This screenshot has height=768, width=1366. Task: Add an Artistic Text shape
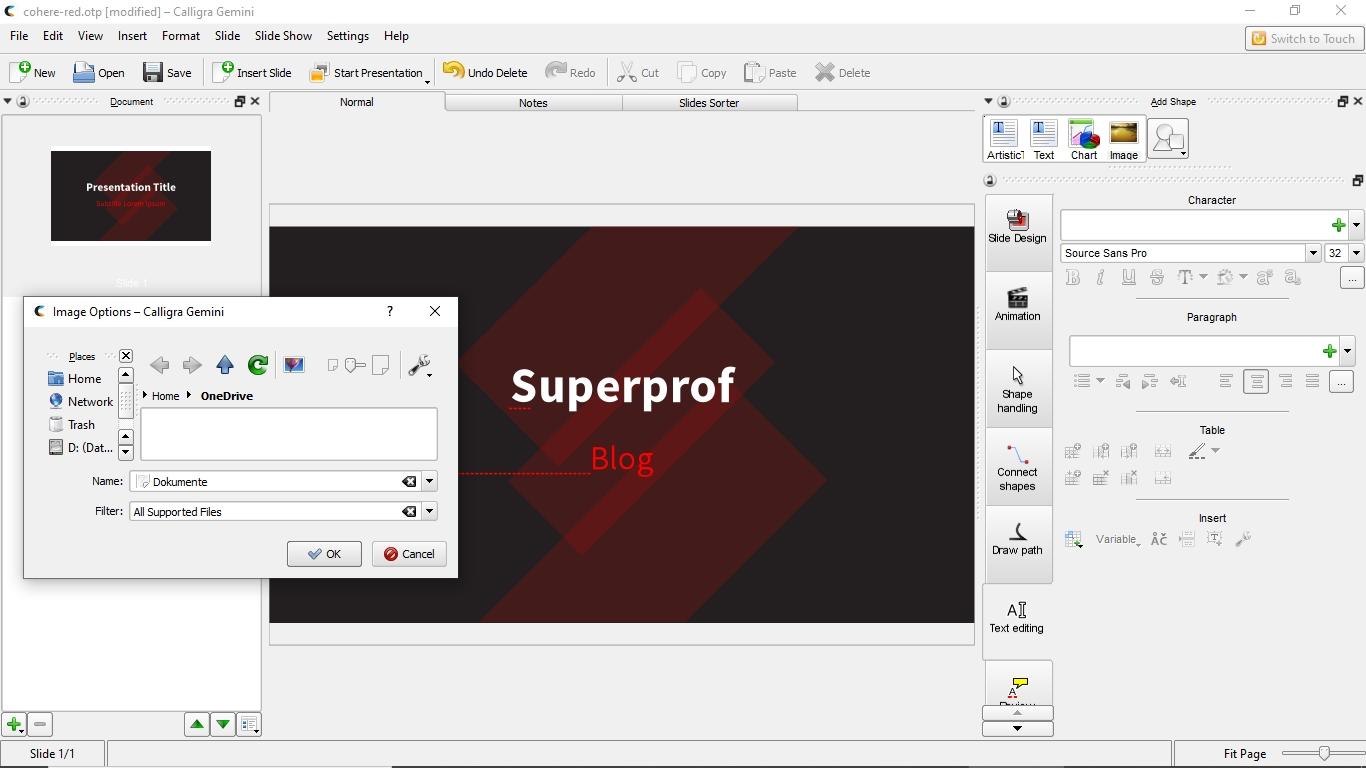click(x=1004, y=139)
